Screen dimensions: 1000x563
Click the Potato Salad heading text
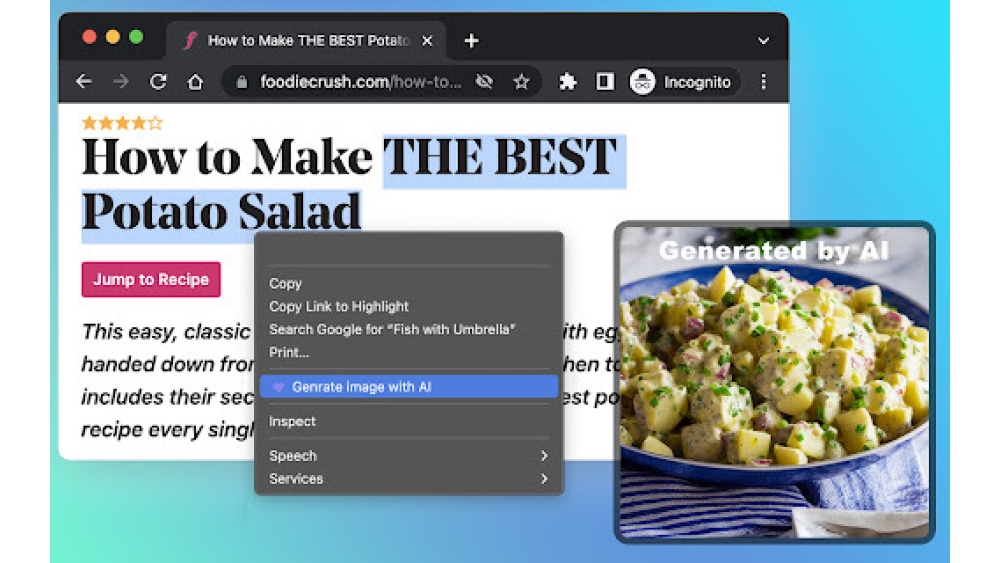pyautogui.click(x=222, y=212)
